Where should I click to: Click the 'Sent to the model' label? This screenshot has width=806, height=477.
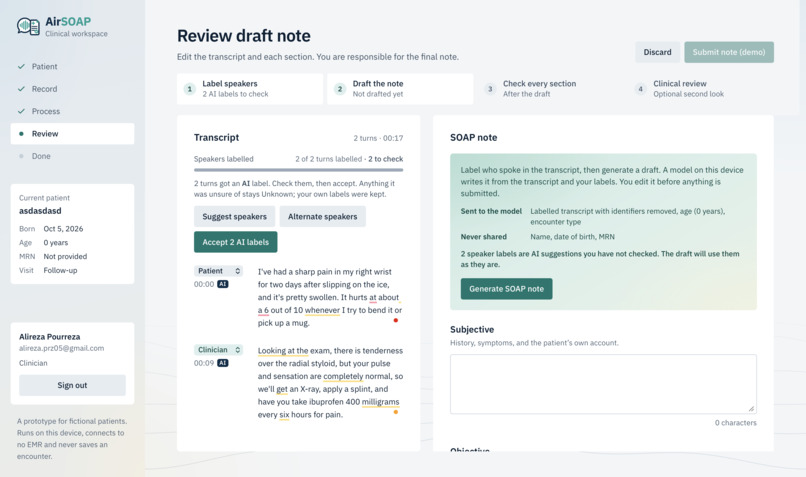(x=491, y=211)
